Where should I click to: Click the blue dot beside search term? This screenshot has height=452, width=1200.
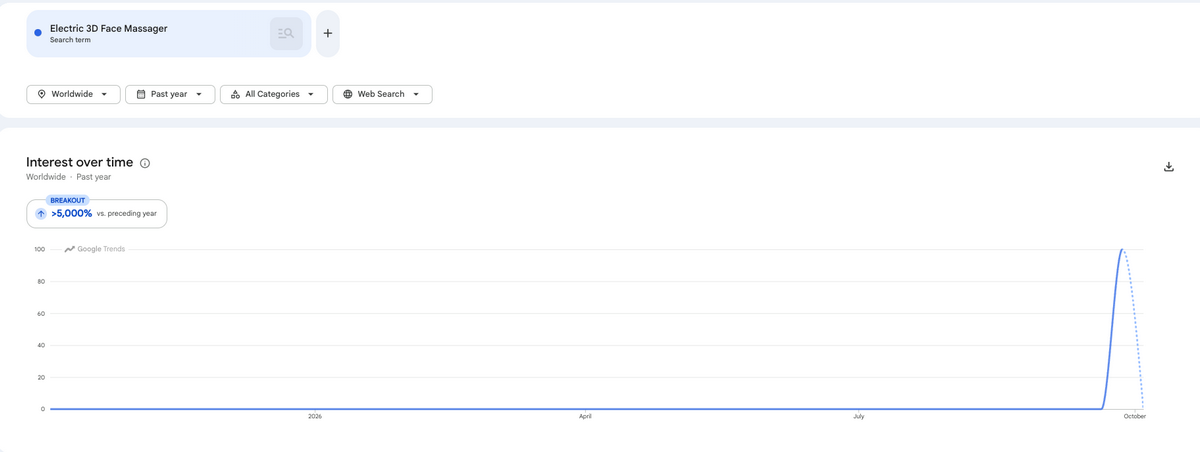tap(38, 33)
